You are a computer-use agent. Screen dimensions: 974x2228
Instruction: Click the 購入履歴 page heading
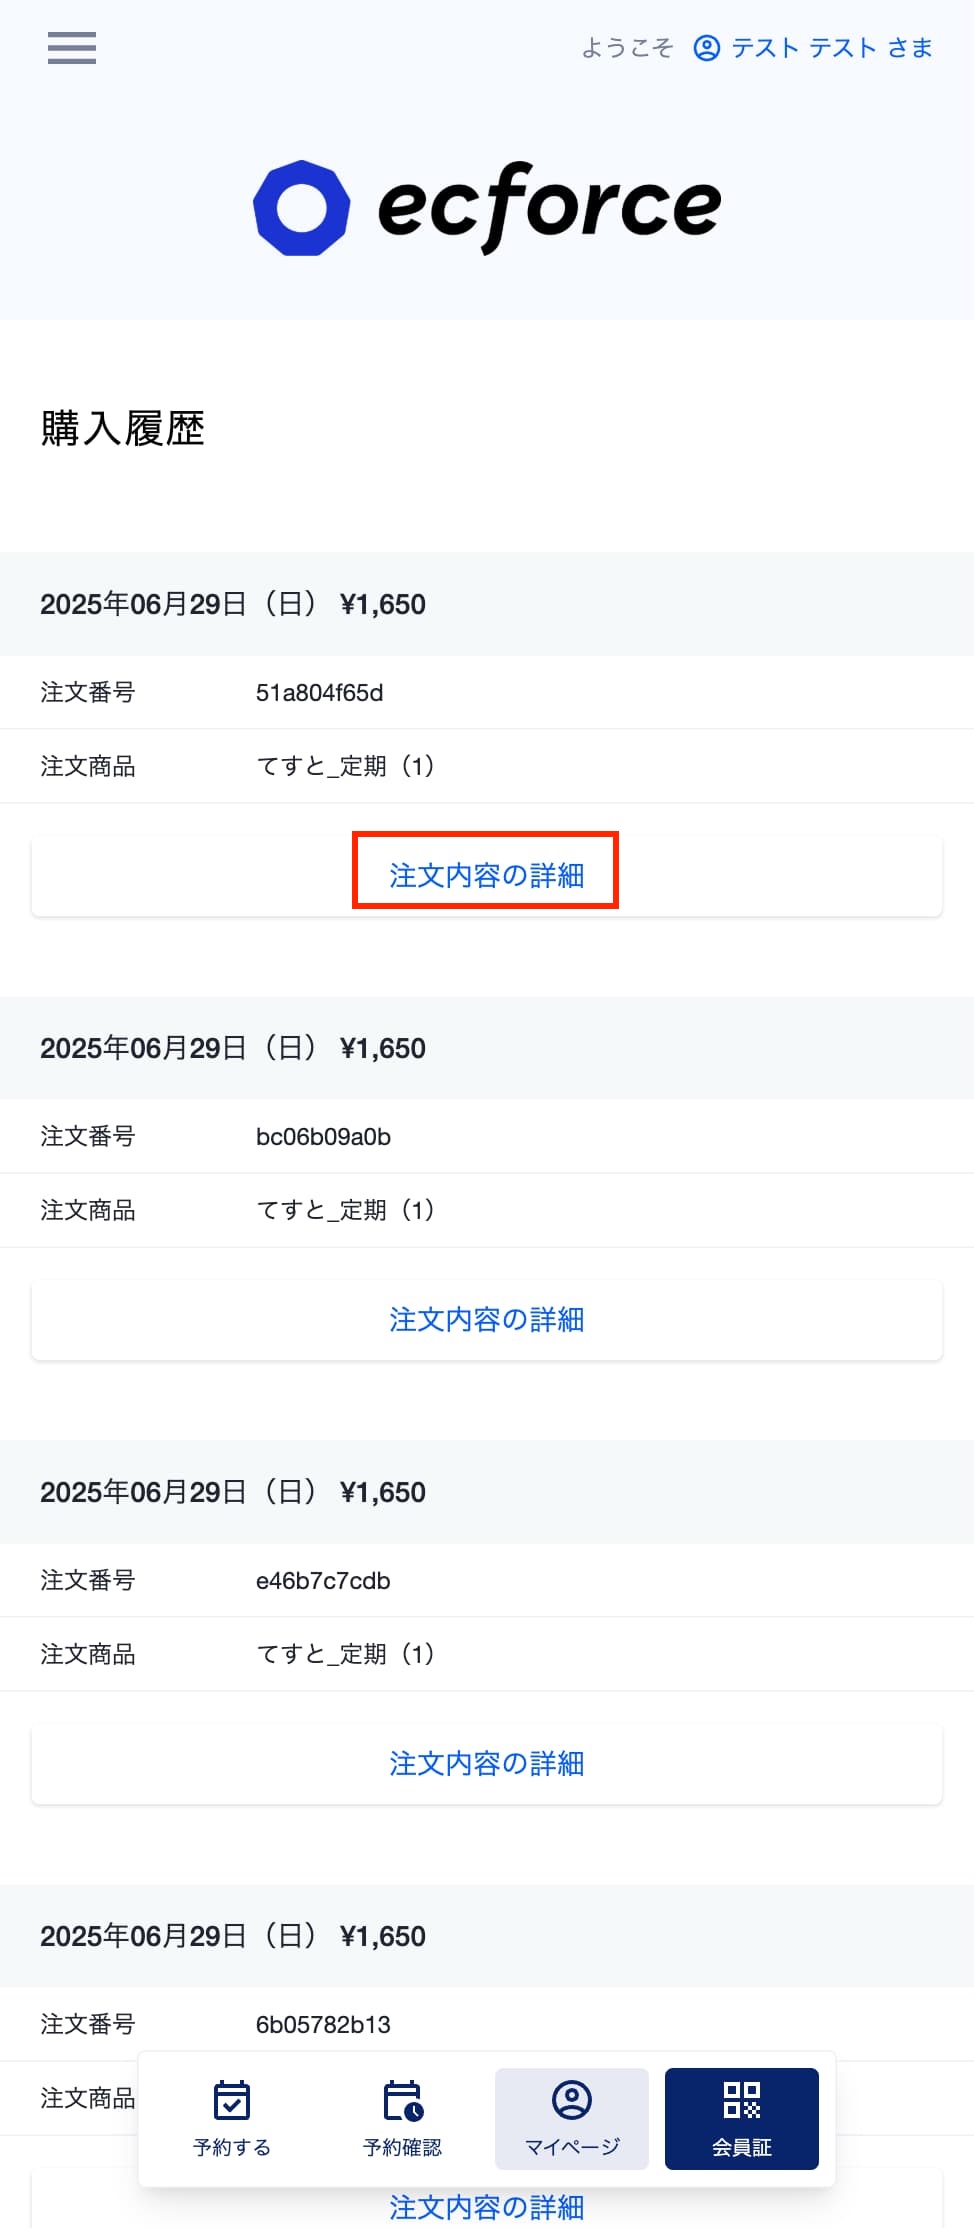coord(122,429)
